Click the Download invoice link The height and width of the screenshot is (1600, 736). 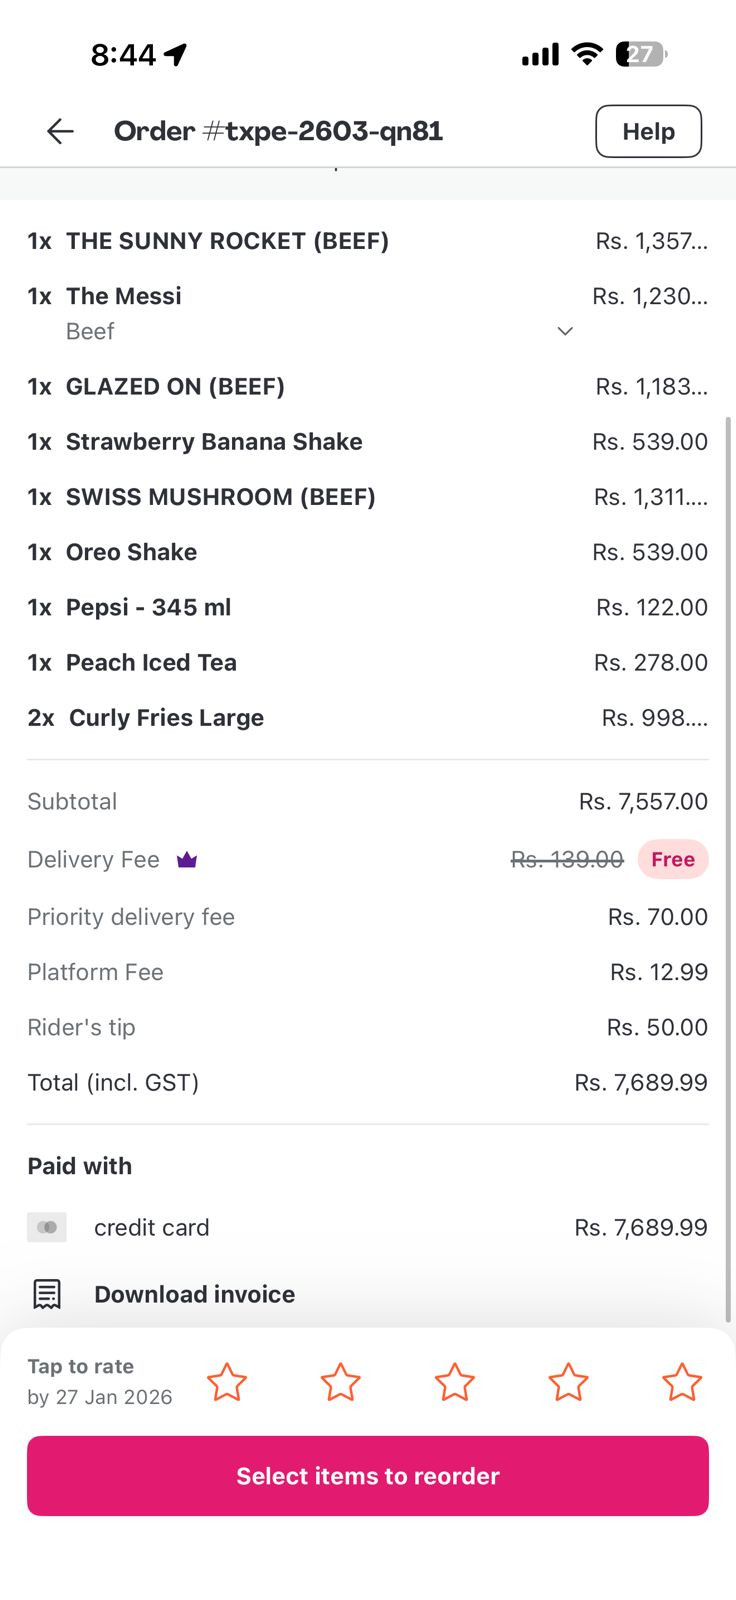point(194,1294)
